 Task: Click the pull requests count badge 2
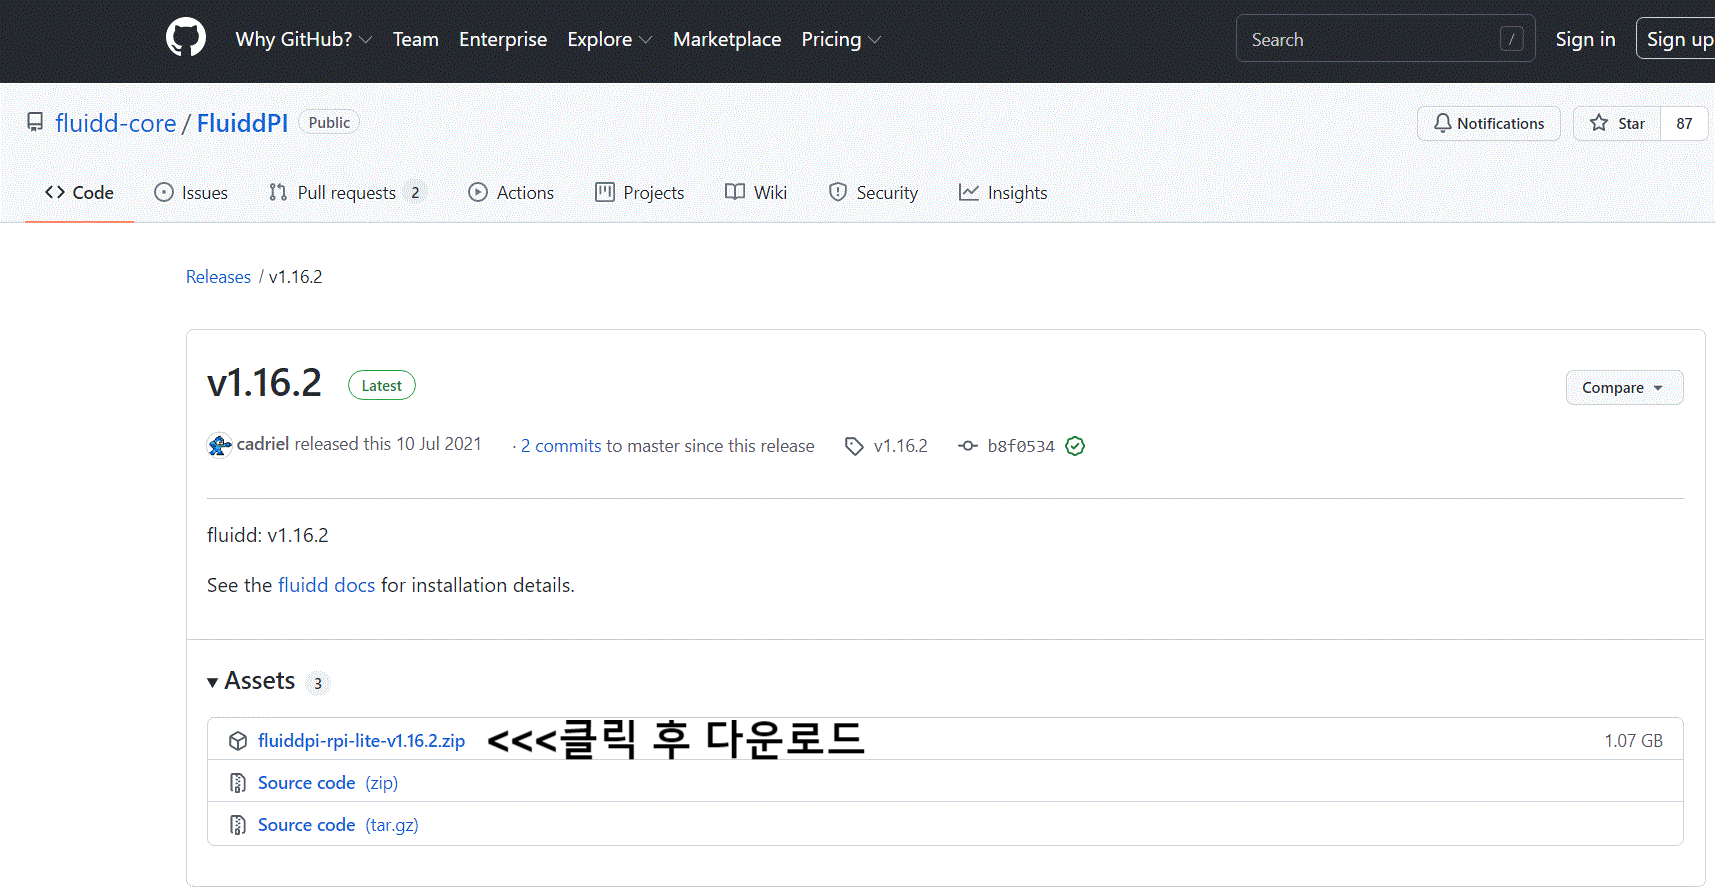[415, 193]
